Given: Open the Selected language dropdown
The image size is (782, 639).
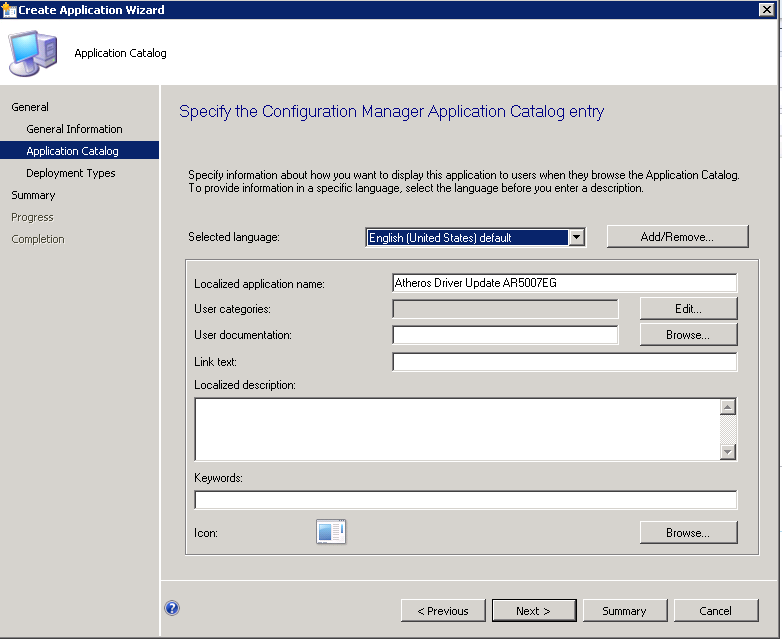Looking at the screenshot, I should pyautogui.click(x=575, y=237).
